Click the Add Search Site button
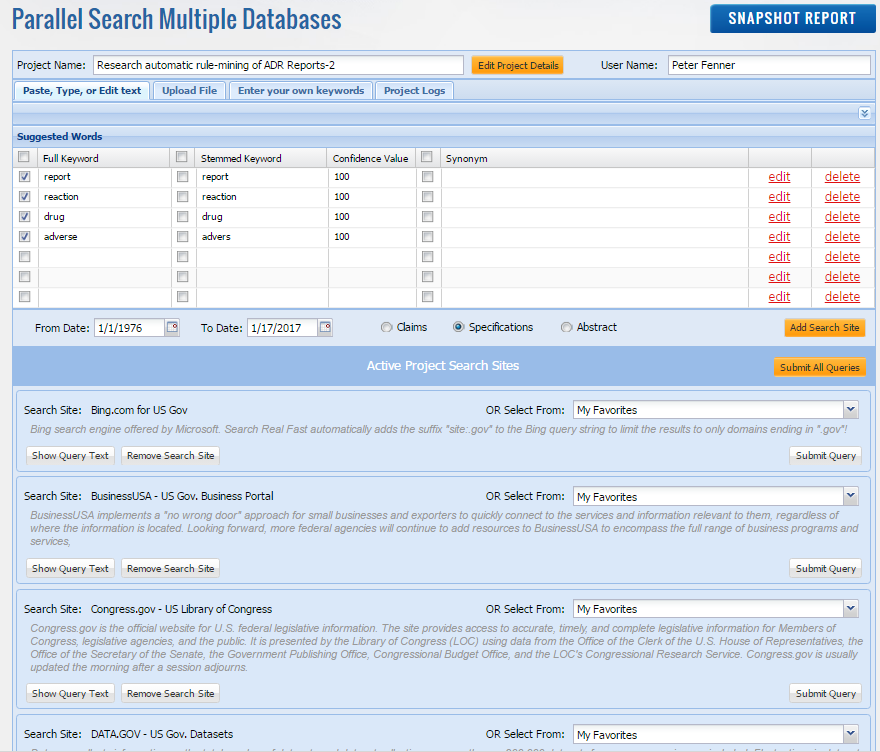The height and width of the screenshot is (752, 880). point(824,327)
